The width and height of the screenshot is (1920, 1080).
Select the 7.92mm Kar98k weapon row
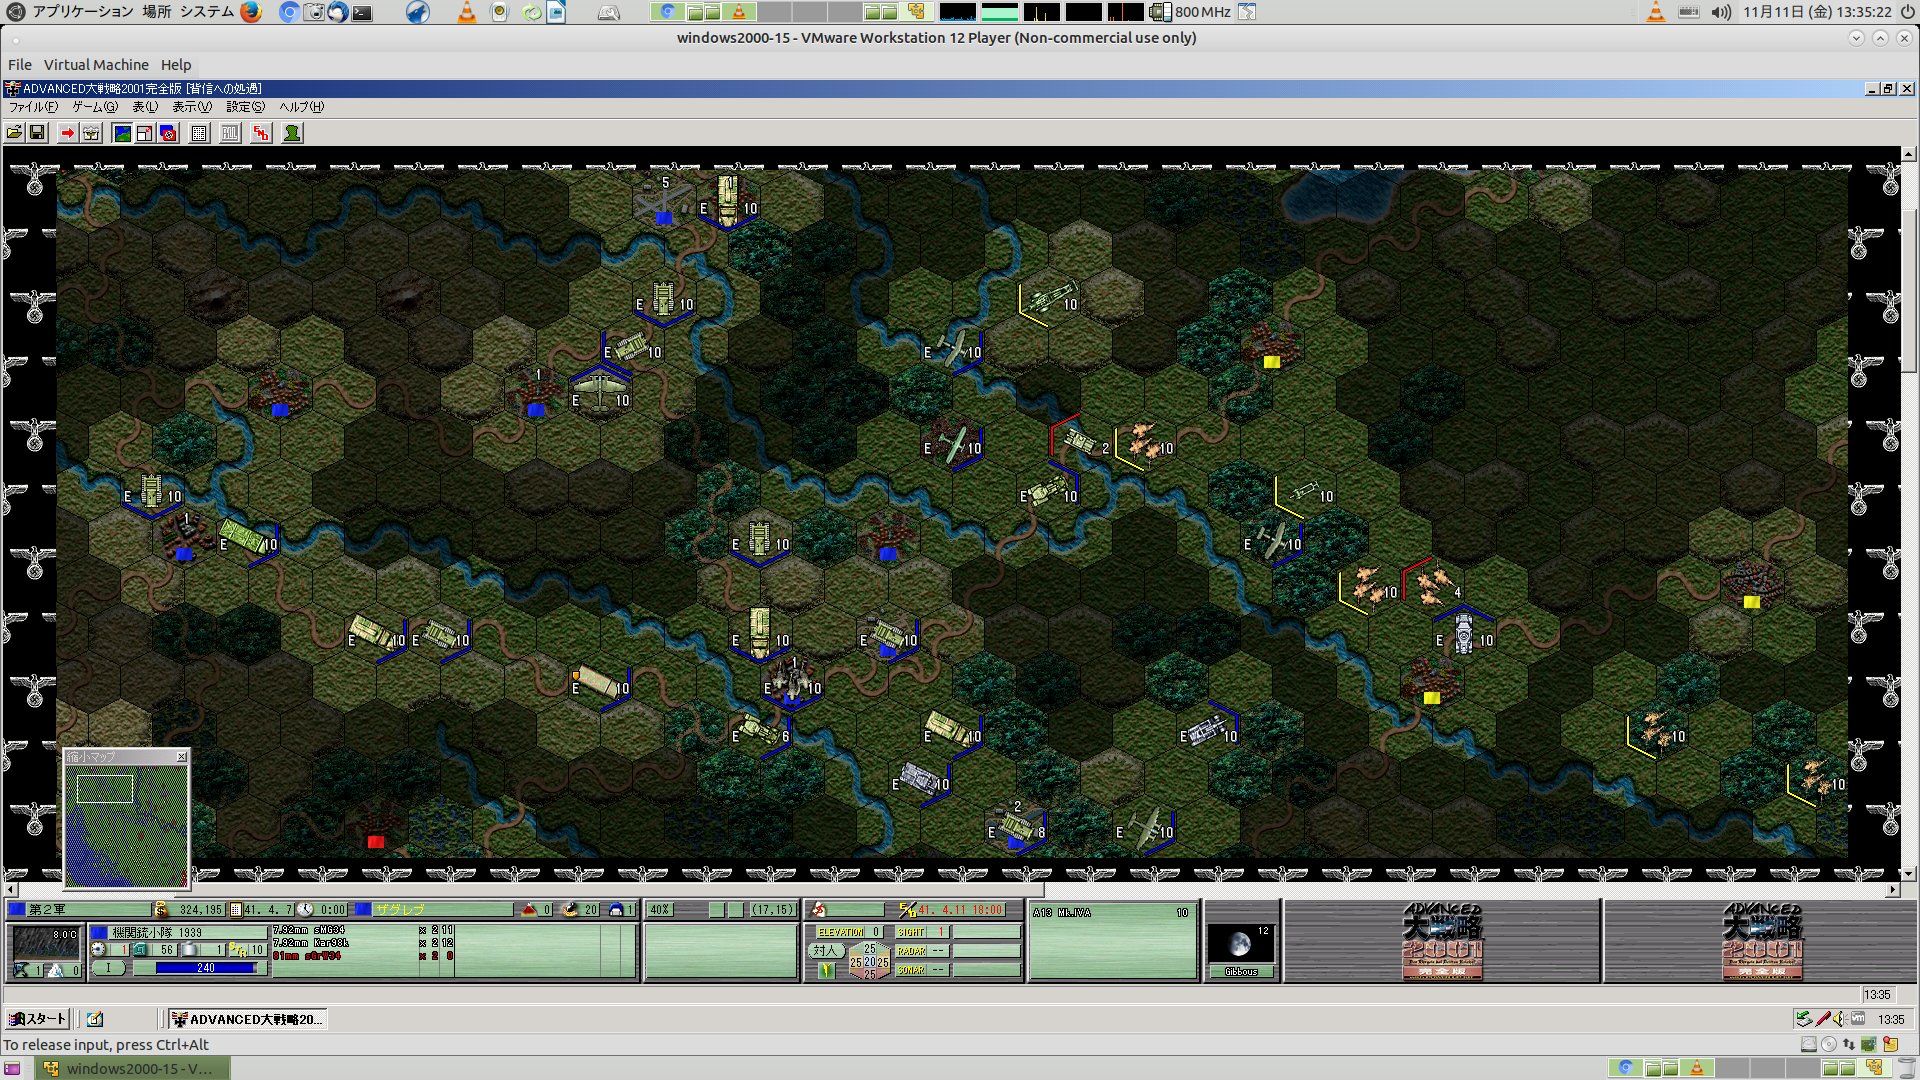point(364,943)
